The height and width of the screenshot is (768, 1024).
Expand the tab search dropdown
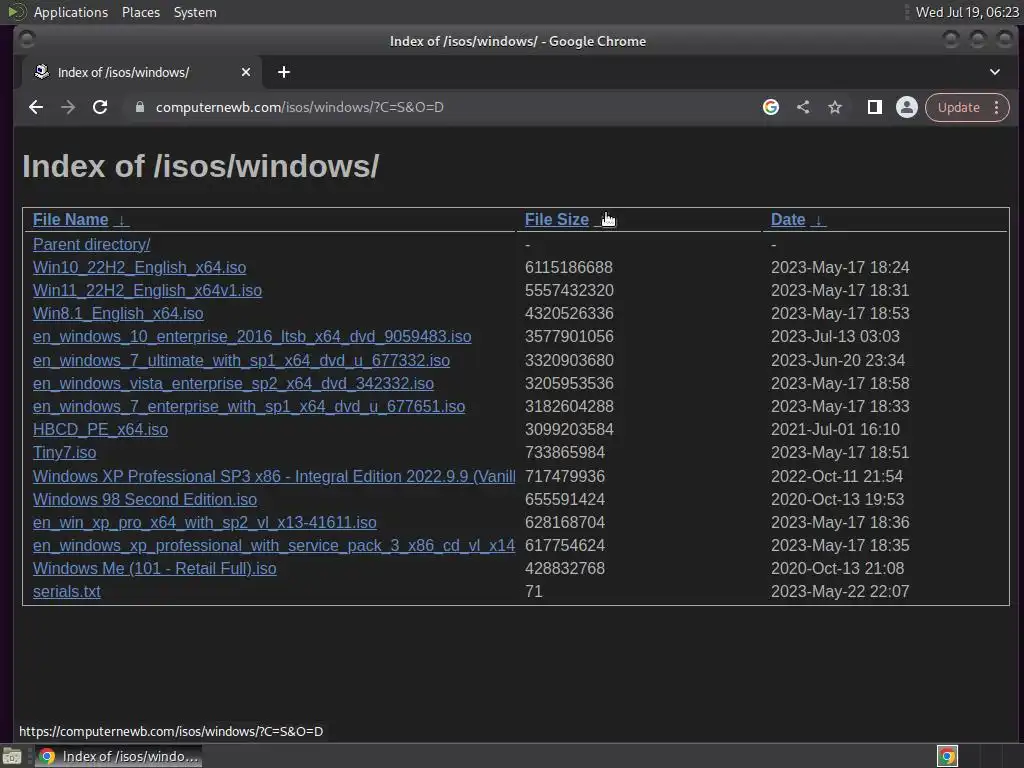pos(995,72)
